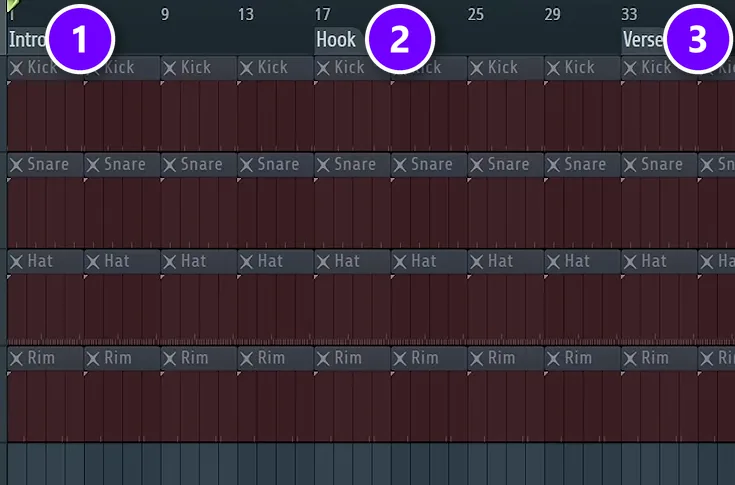
Task: Select the 'Snare' clip title at bar 33
Action: click(x=661, y=164)
